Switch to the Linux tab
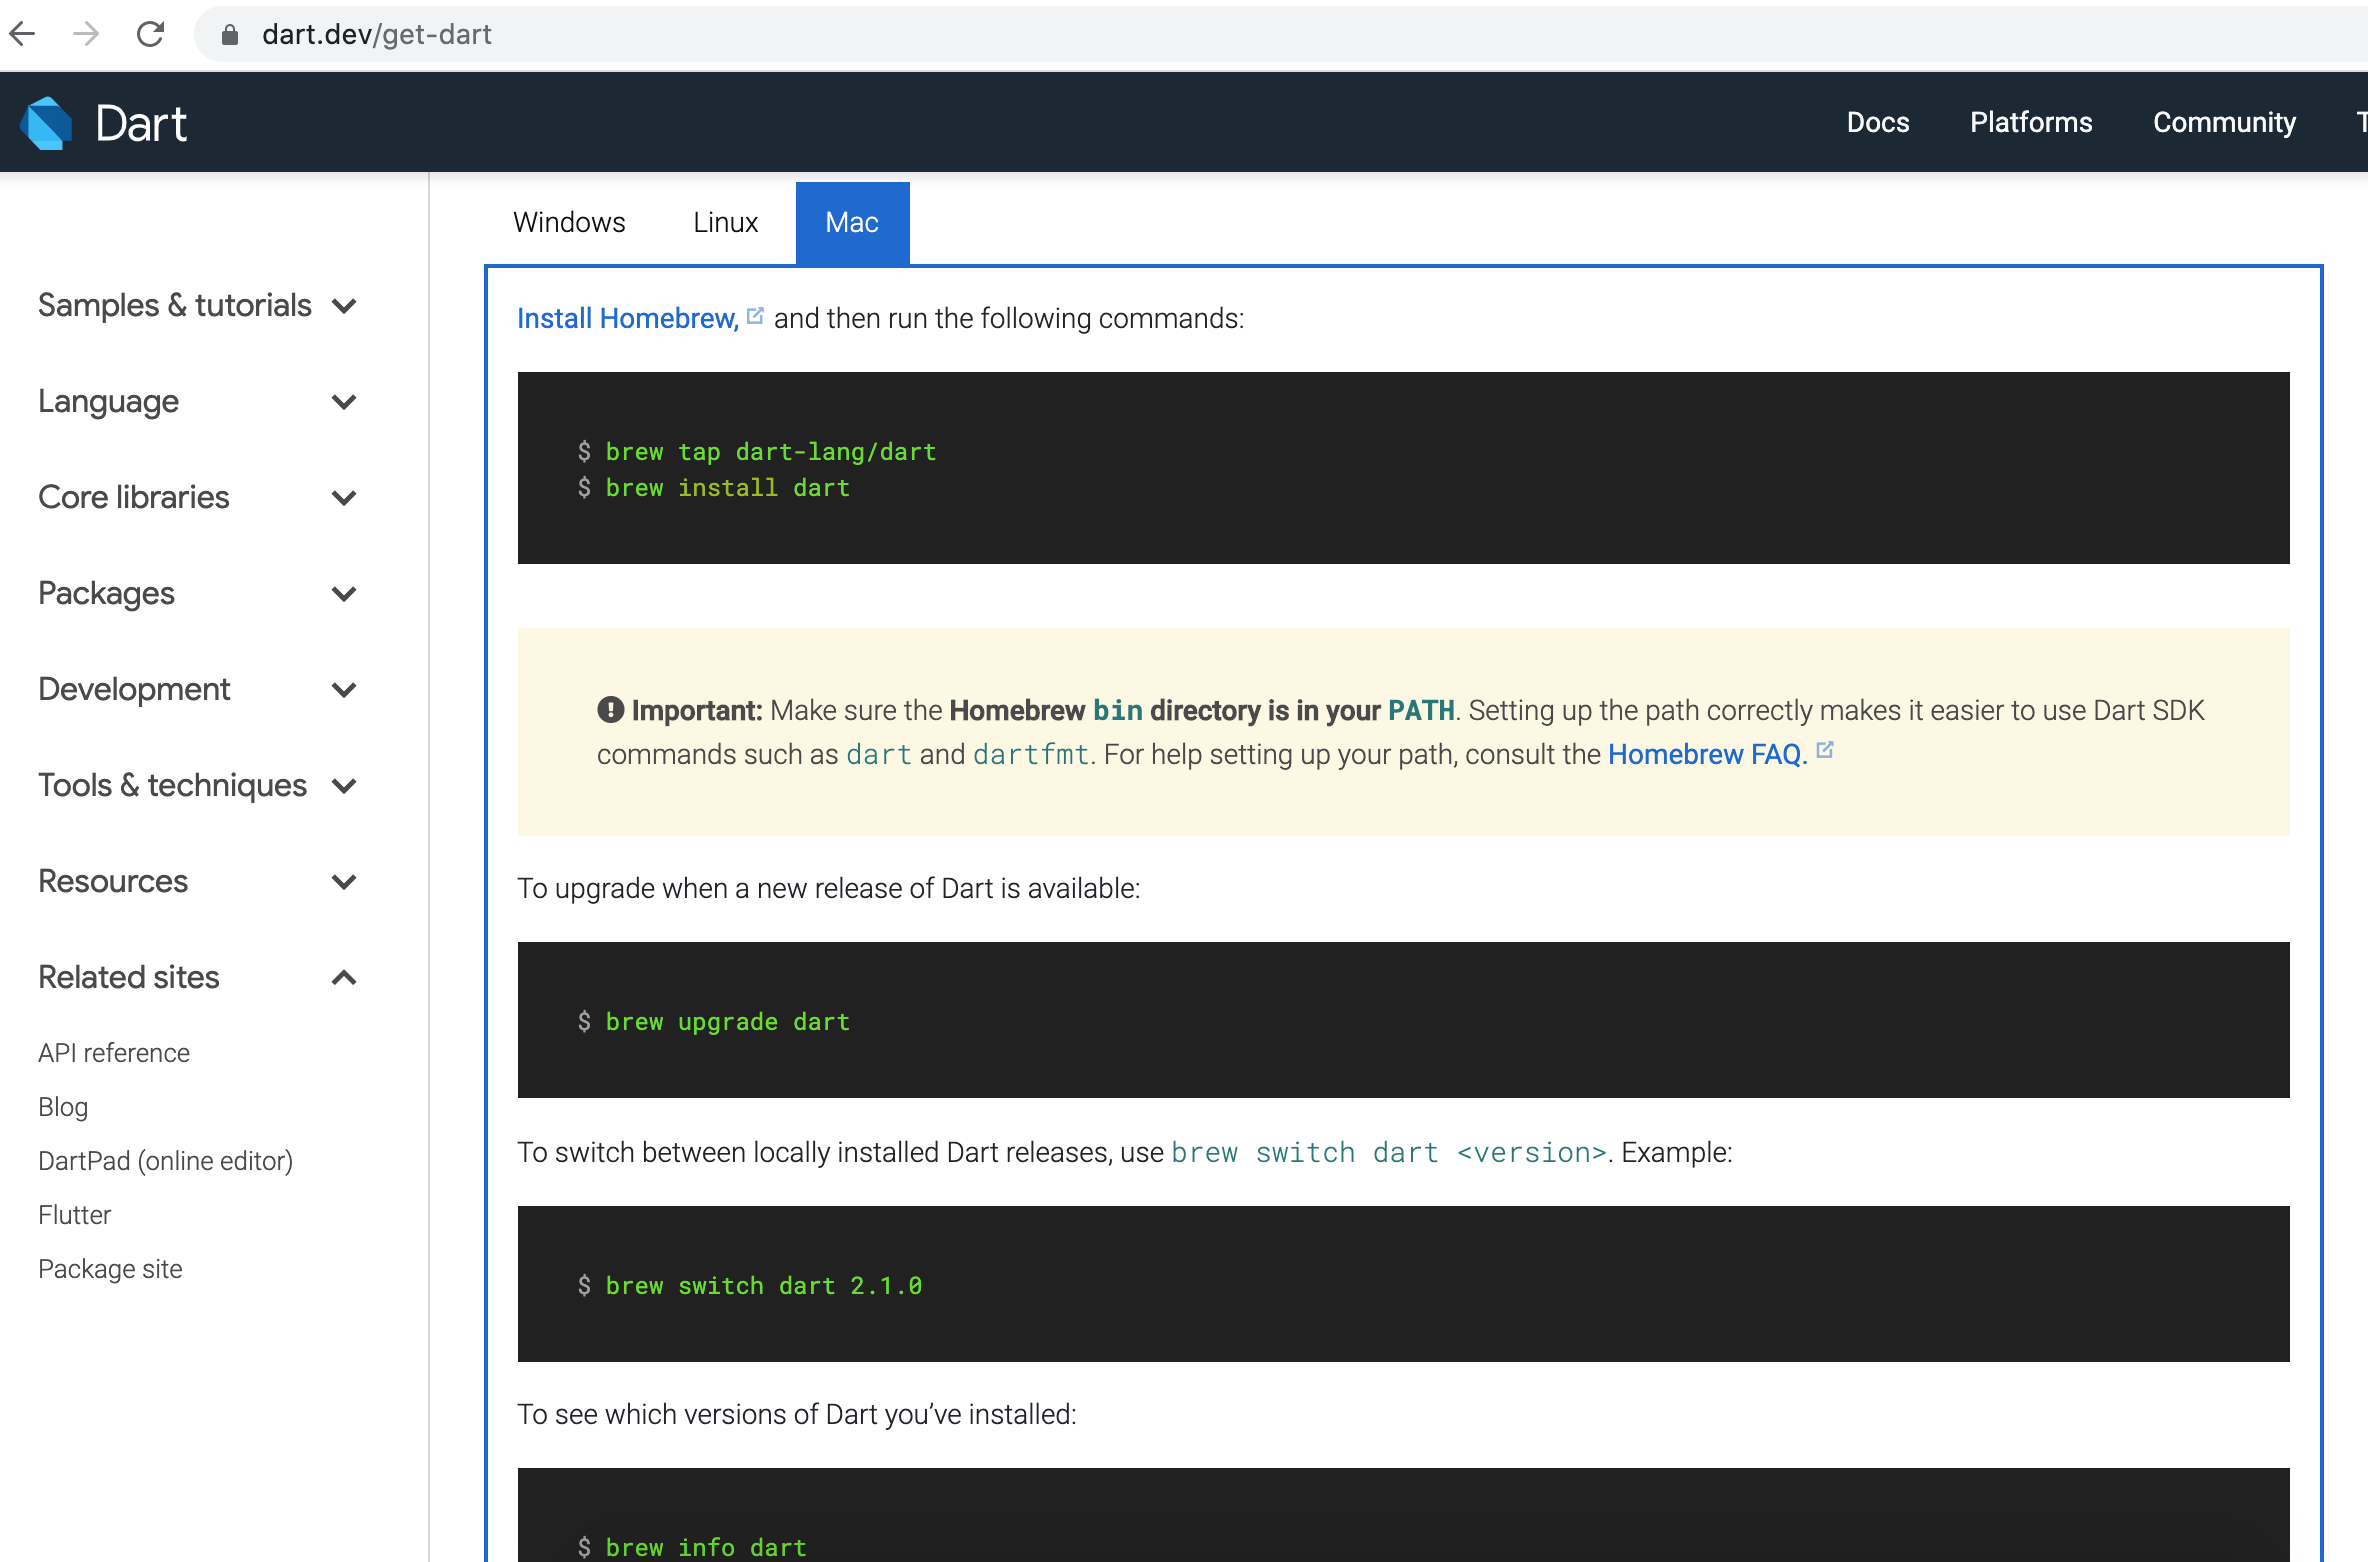Viewport: 2368px width, 1562px height. (725, 222)
